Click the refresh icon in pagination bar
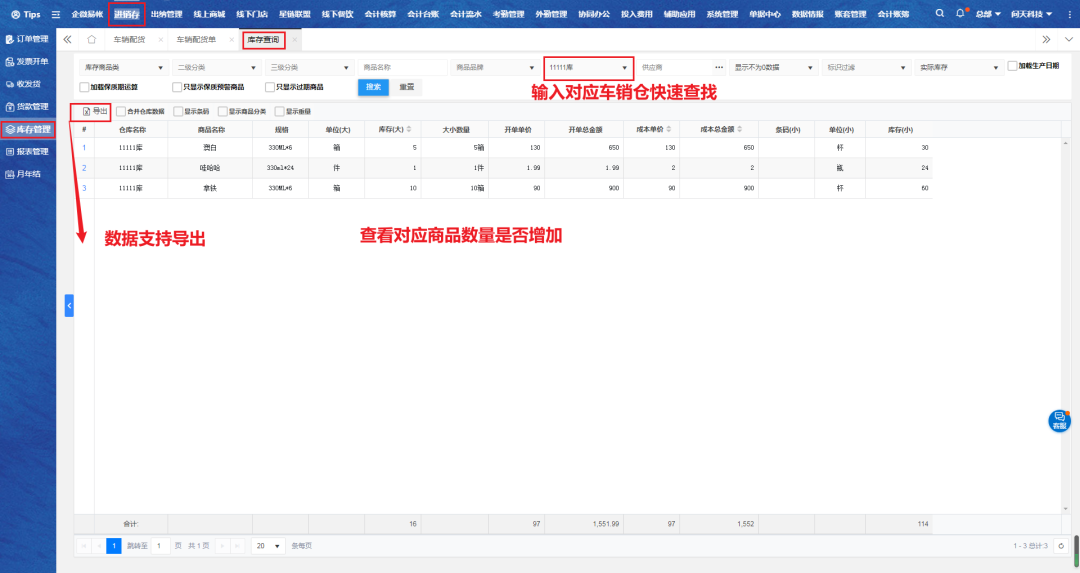This screenshot has height=573, width=1080. click(1060, 546)
